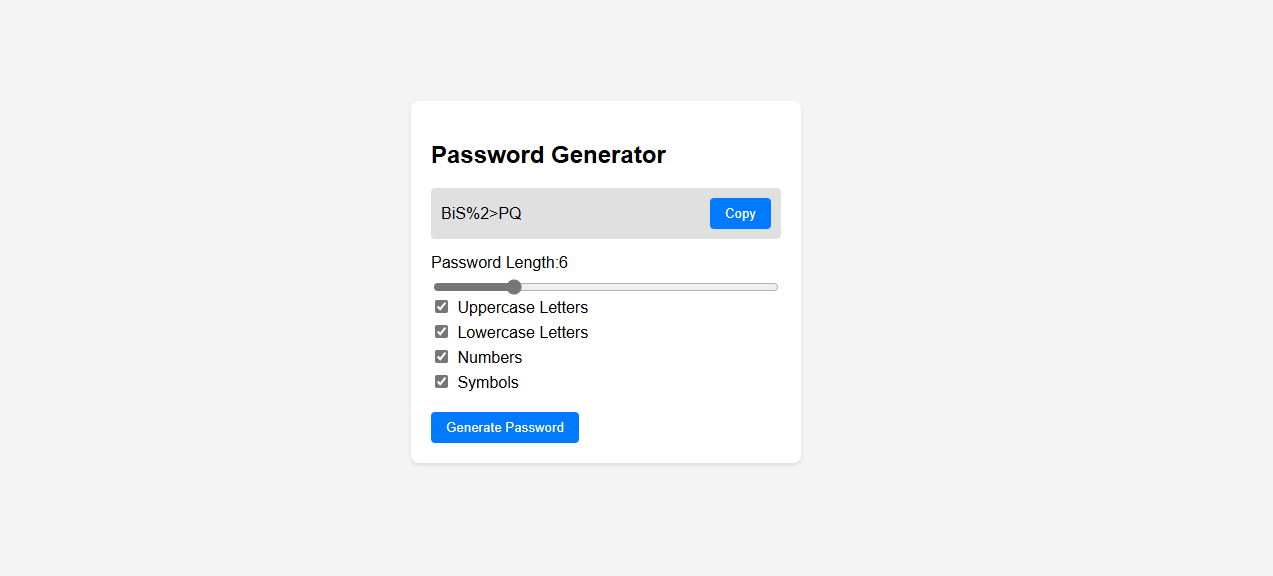Click the Lowercase Letters text label
Screen dimensions: 1273x576
tap(523, 332)
